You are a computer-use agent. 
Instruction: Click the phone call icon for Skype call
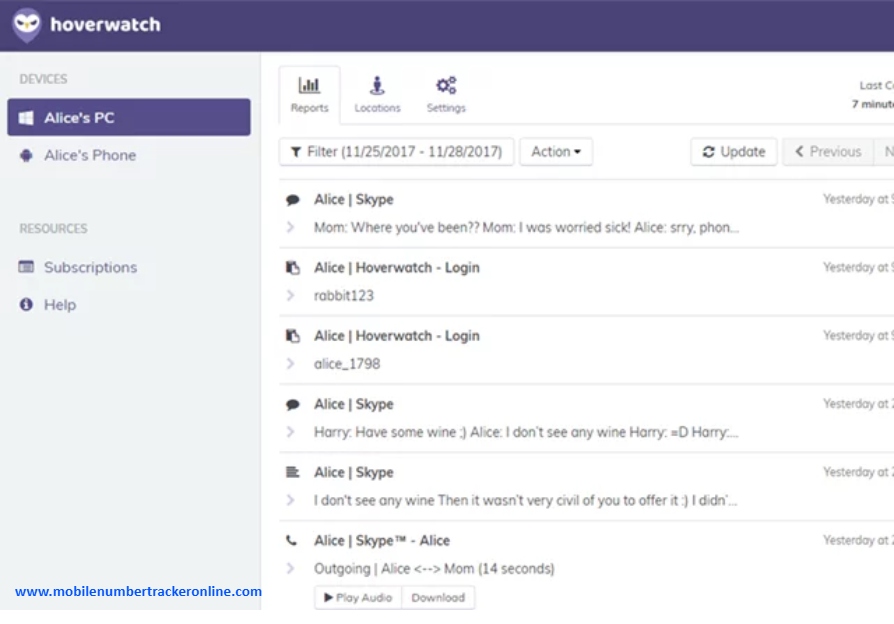(292, 541)
